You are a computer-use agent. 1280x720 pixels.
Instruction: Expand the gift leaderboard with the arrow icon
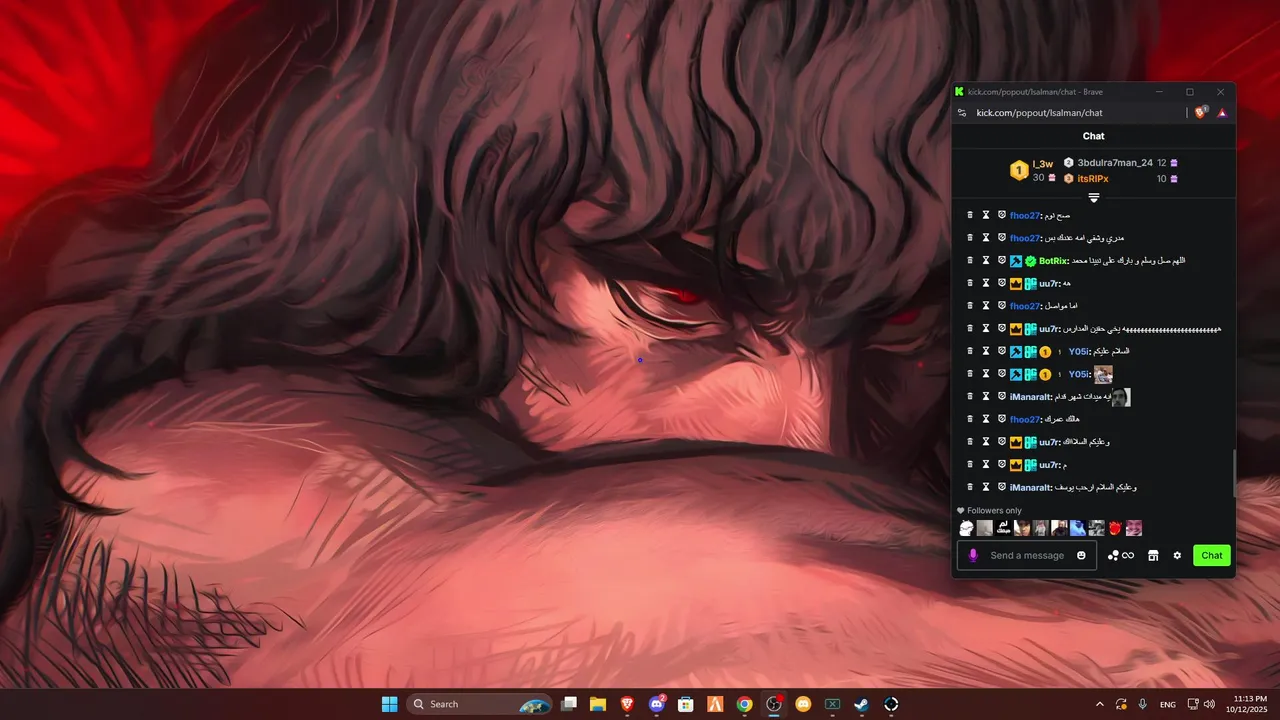(1094, 198)
